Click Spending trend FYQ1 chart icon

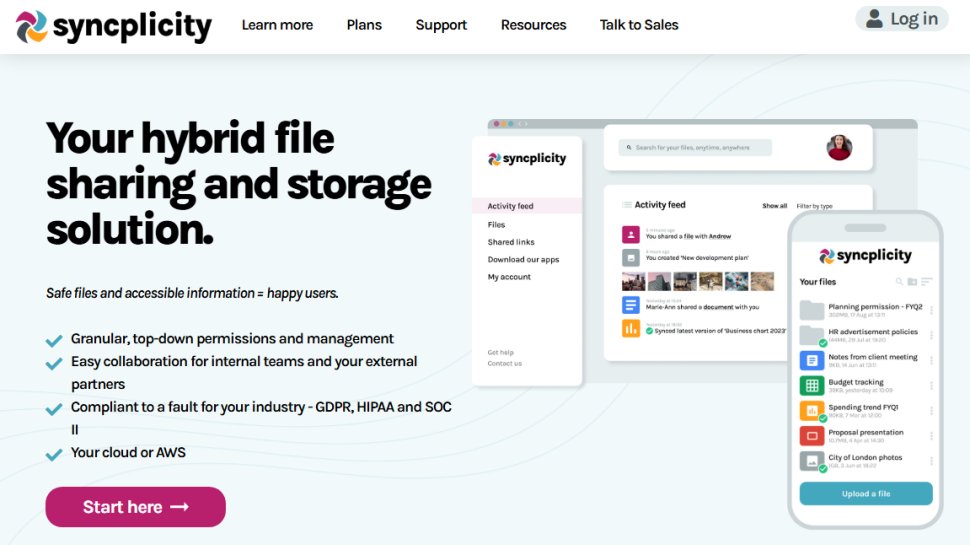point(812,411)
